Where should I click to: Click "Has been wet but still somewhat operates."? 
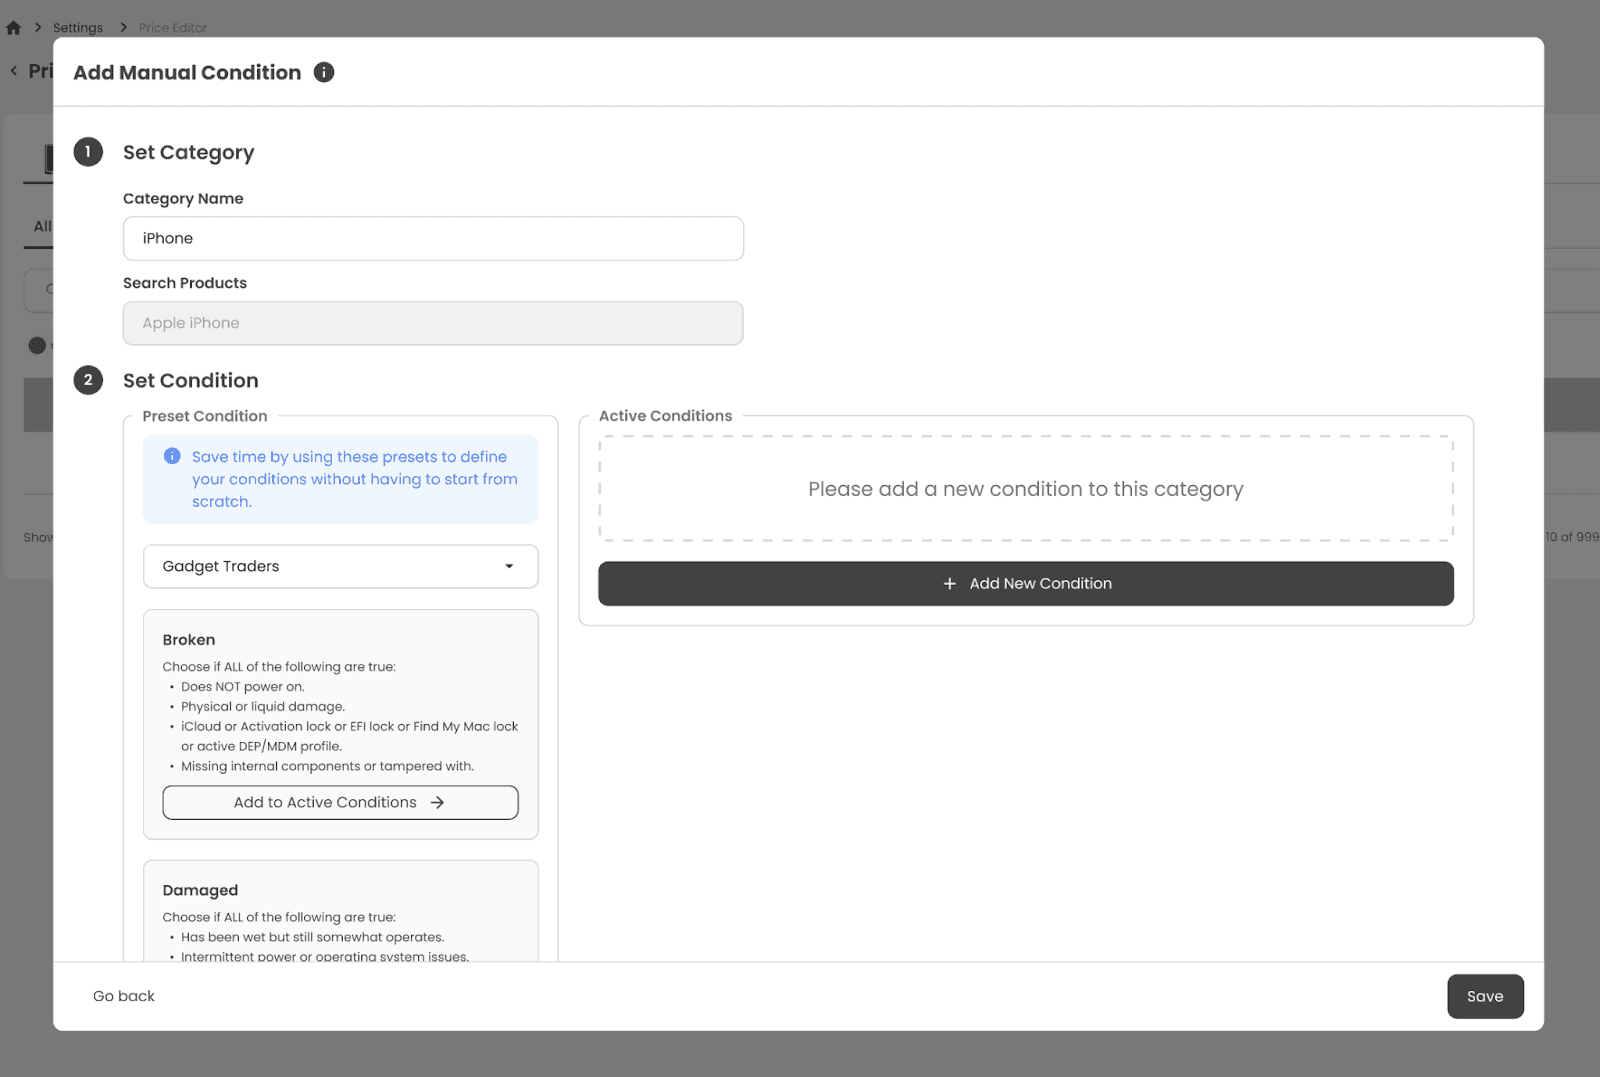click(313, 937)
